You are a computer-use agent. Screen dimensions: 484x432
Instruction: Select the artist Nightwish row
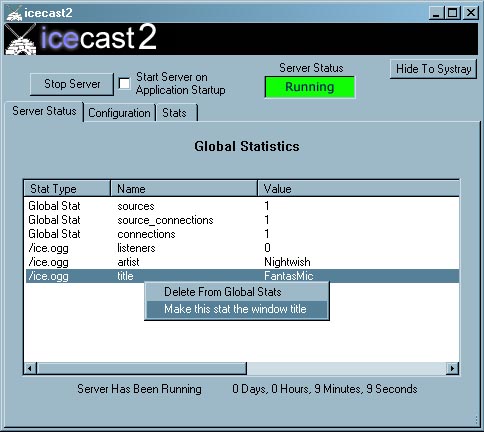[242, 262]
